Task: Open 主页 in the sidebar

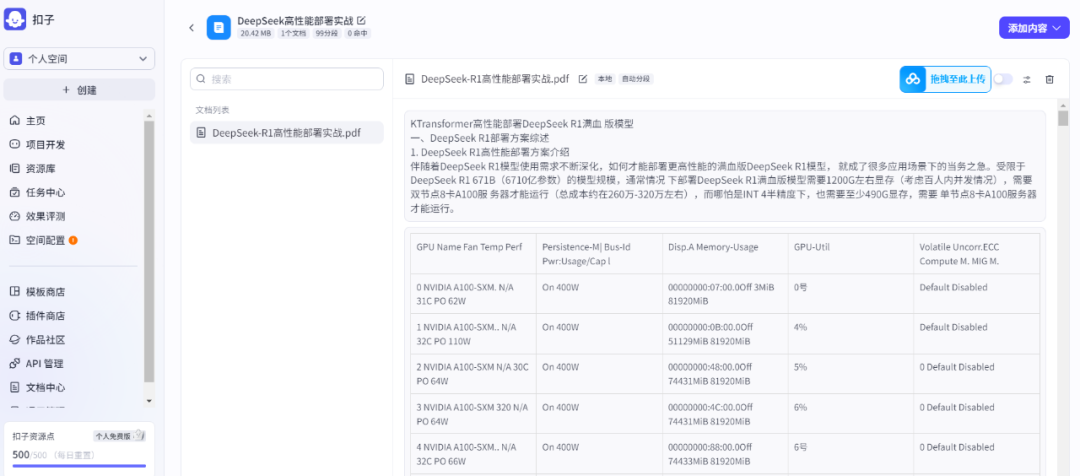Action: (x=36, y=121)
